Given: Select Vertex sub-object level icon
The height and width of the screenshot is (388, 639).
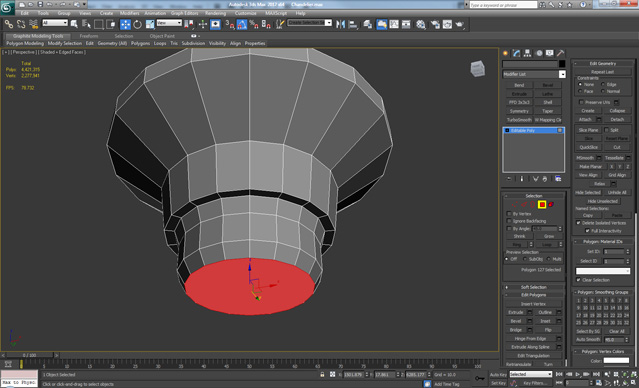Looking at the screenshot, I should click(x=515, y=205).
